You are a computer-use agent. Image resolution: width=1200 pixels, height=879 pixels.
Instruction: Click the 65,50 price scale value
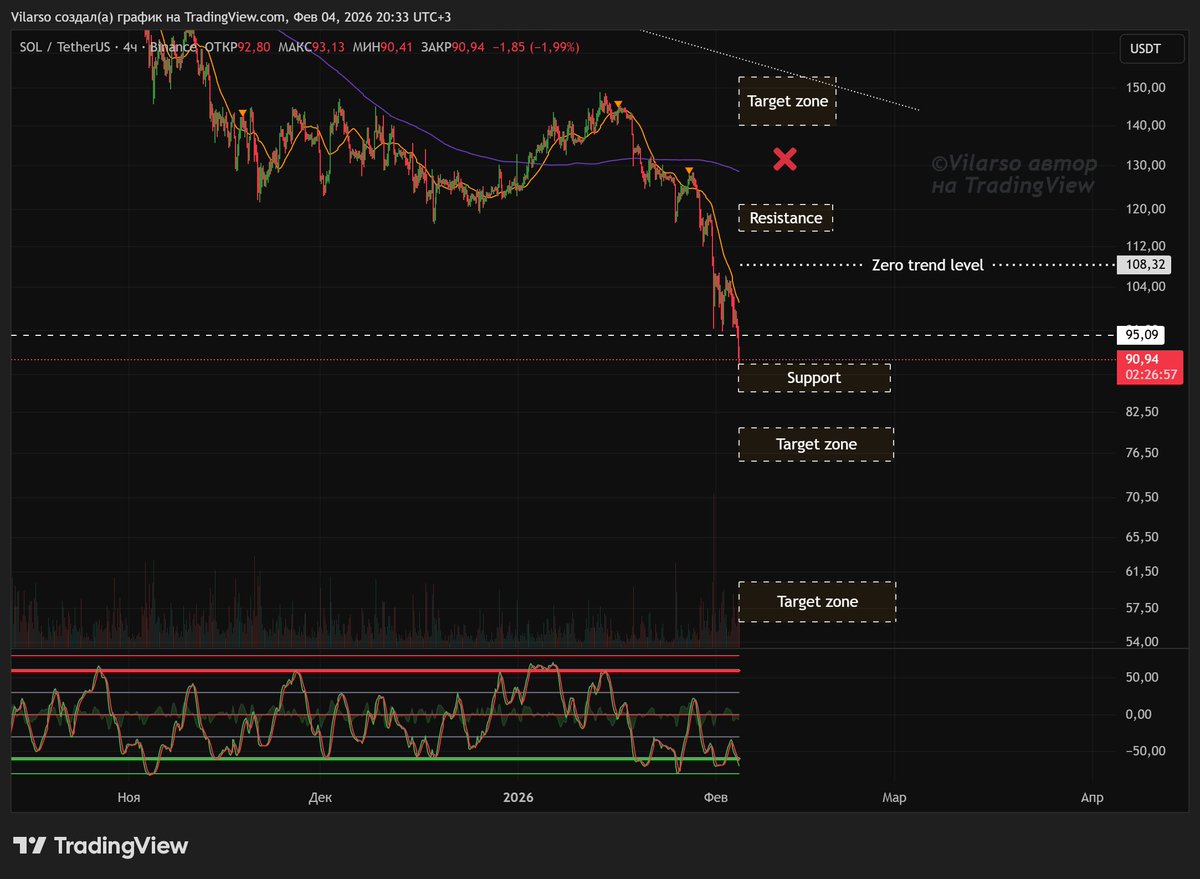tap(1141, 537)
